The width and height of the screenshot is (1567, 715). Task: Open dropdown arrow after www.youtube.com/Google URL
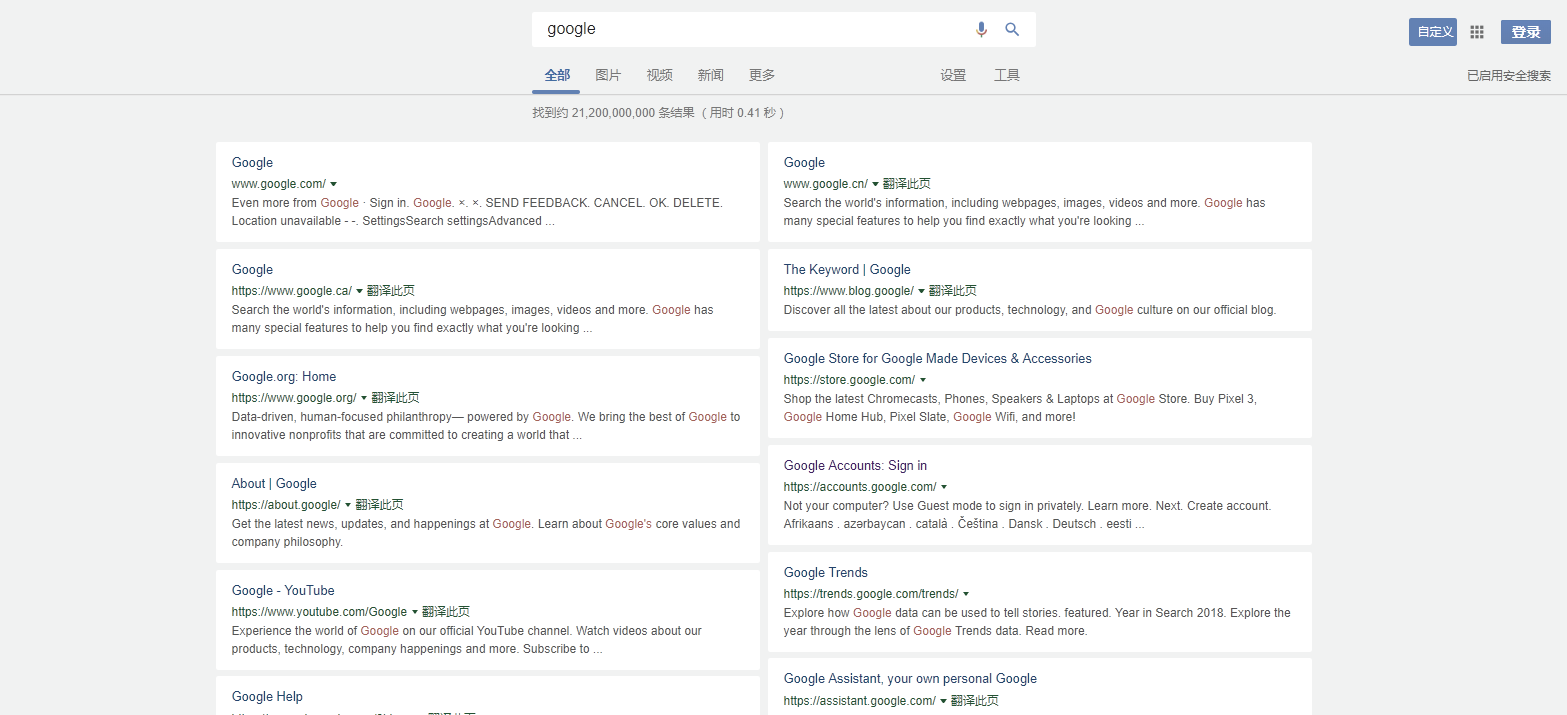pos(415,612)
